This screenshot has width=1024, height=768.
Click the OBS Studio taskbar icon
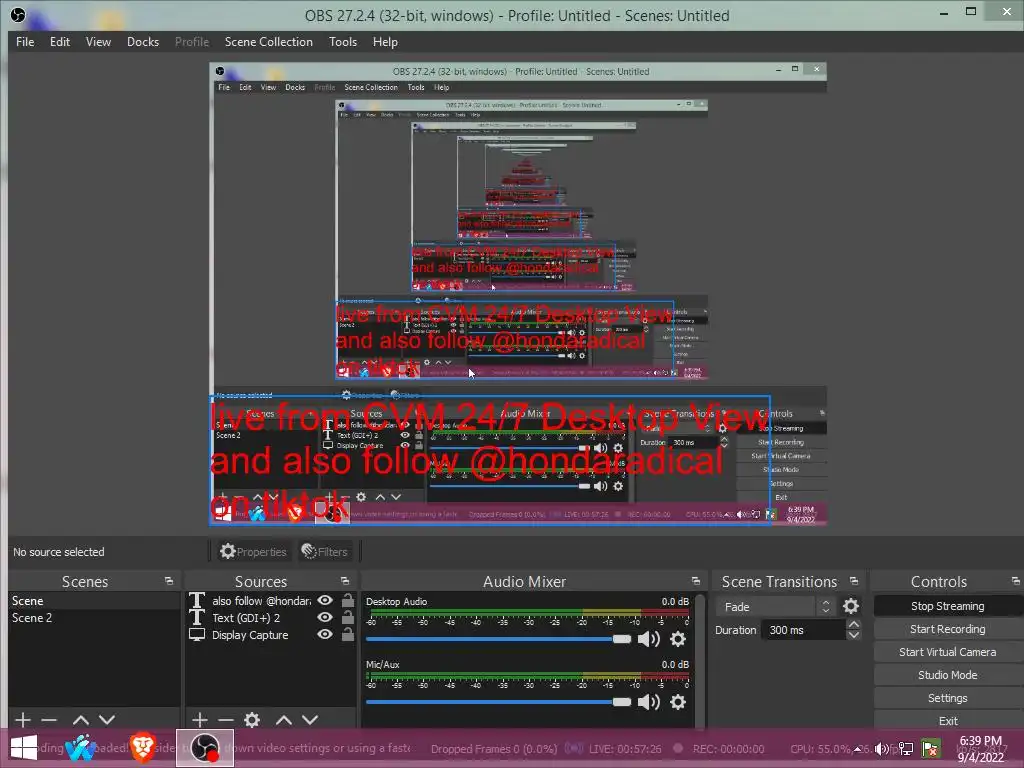point(204,748)
